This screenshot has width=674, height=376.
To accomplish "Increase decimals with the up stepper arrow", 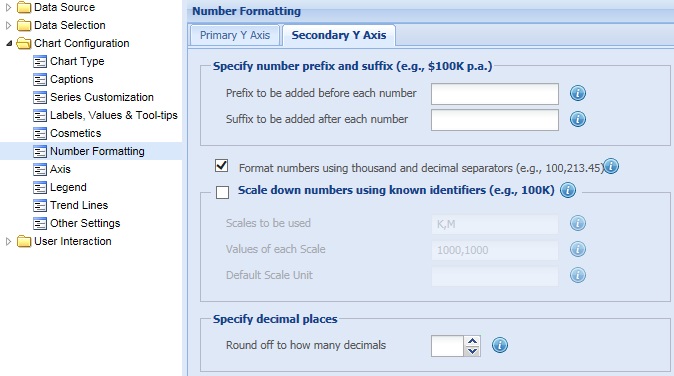I will point(472,341).
